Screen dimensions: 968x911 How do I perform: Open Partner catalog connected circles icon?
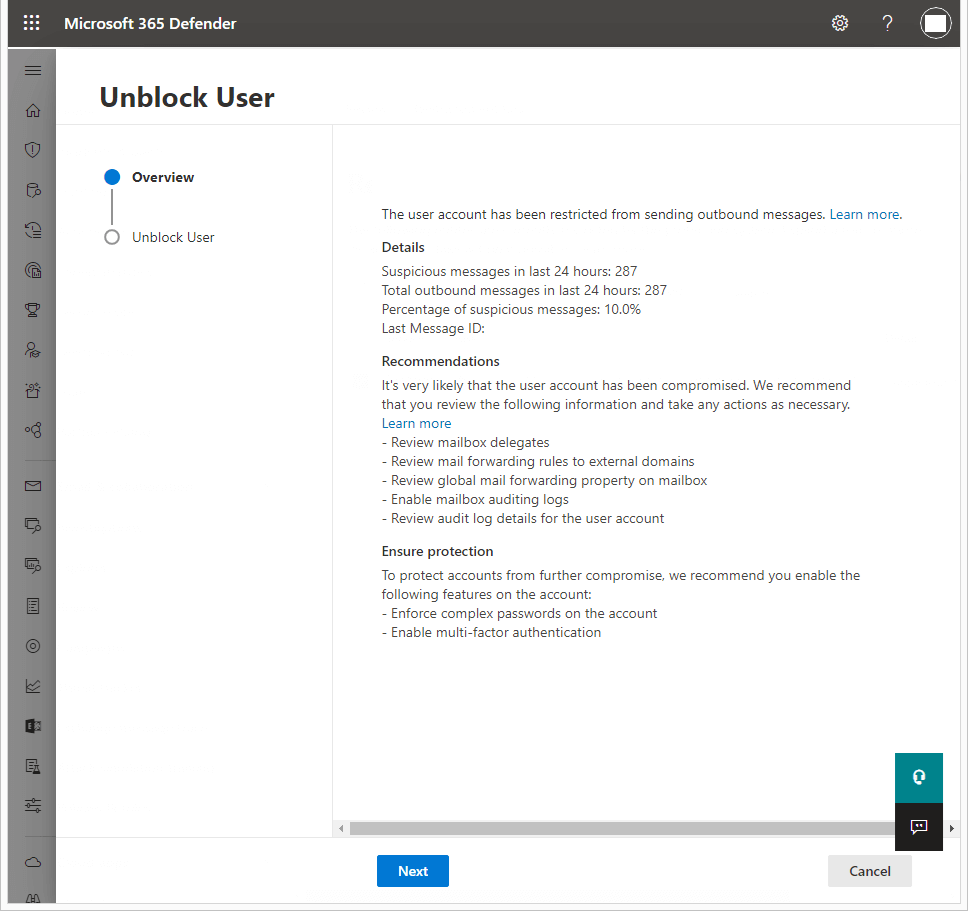point(33,430)
